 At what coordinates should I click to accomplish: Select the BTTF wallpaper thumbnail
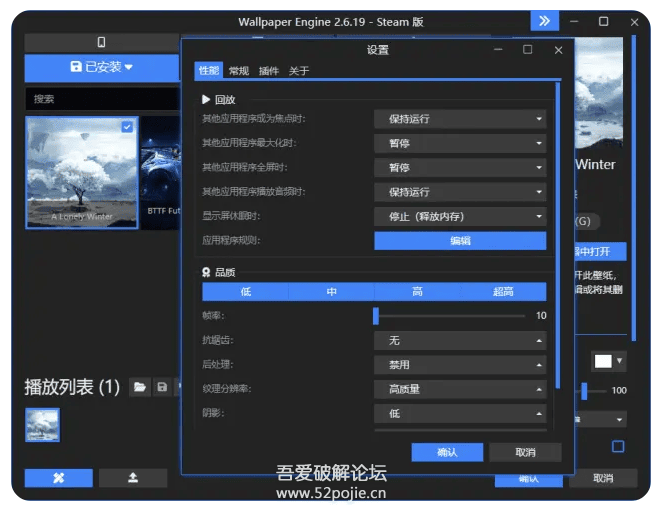point(161,173)
